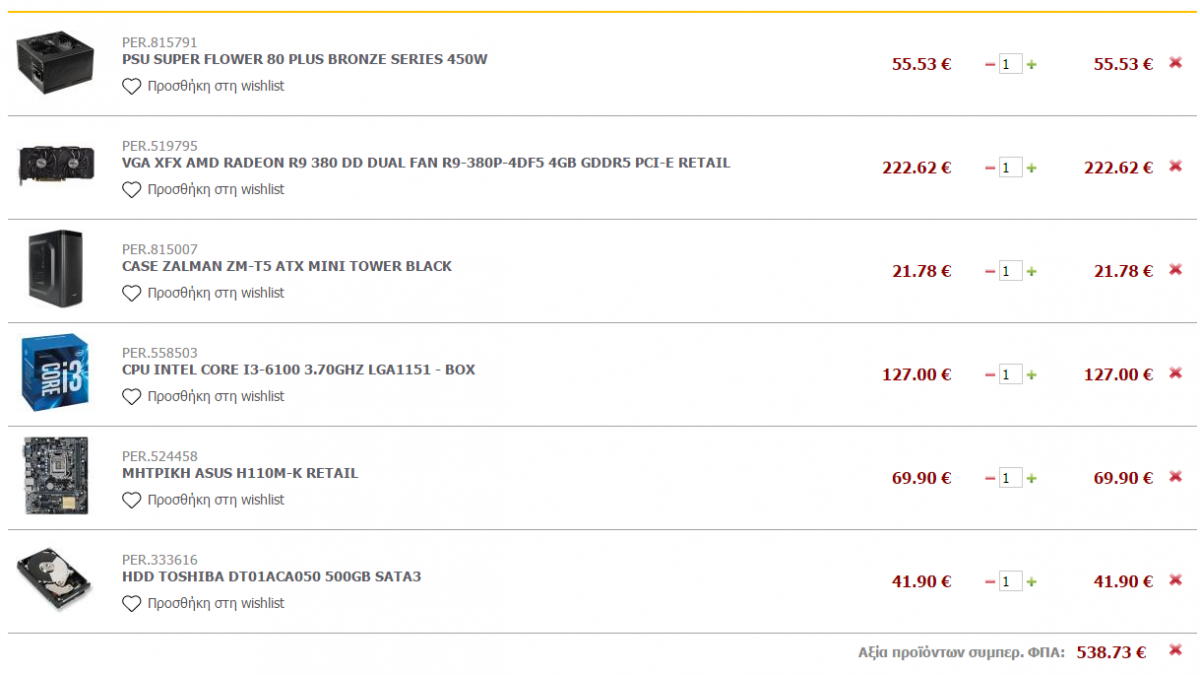Decrease quantity of XFX Radeon graphics card
The width and height of the screenshot is (1200, 675).
(990, 168)
